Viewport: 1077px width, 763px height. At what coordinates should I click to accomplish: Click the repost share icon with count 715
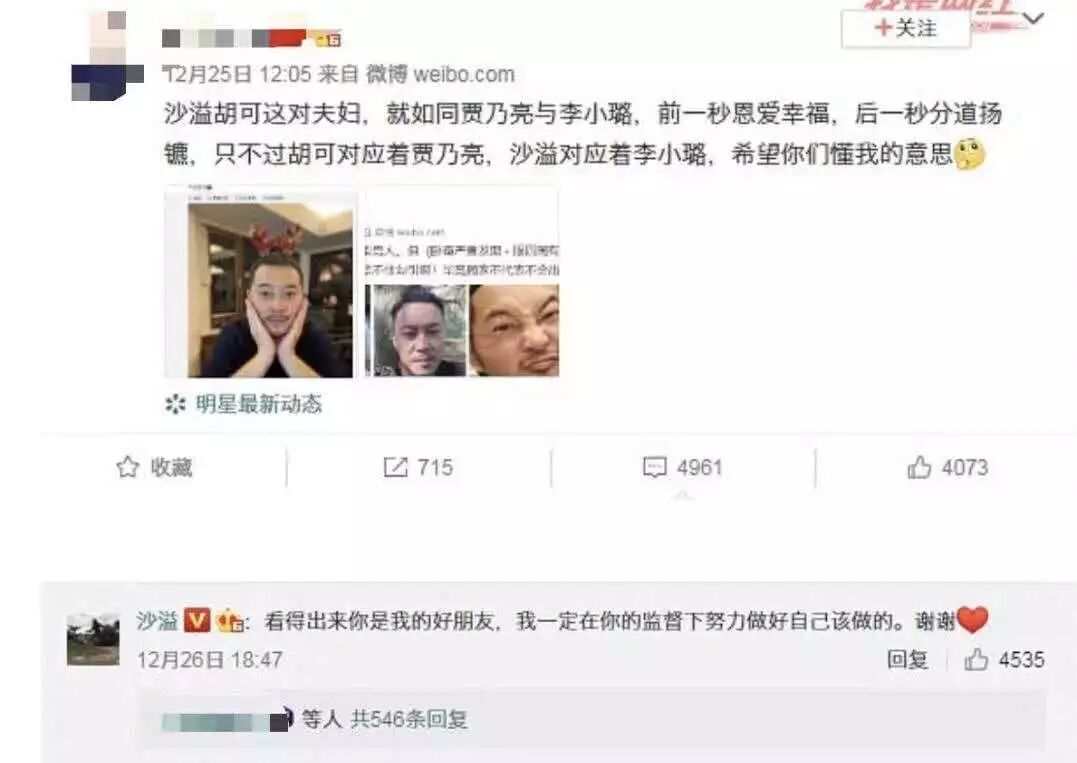(396, 467)
